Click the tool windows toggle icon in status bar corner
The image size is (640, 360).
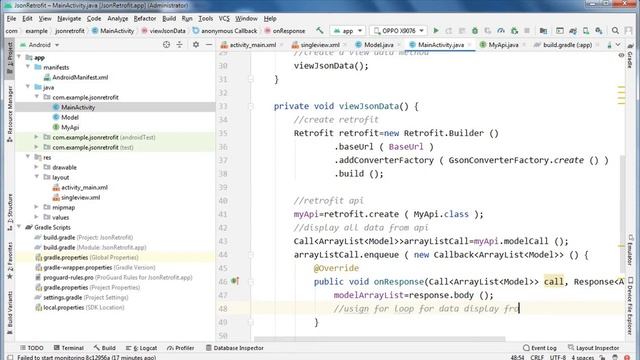[10, 357]
